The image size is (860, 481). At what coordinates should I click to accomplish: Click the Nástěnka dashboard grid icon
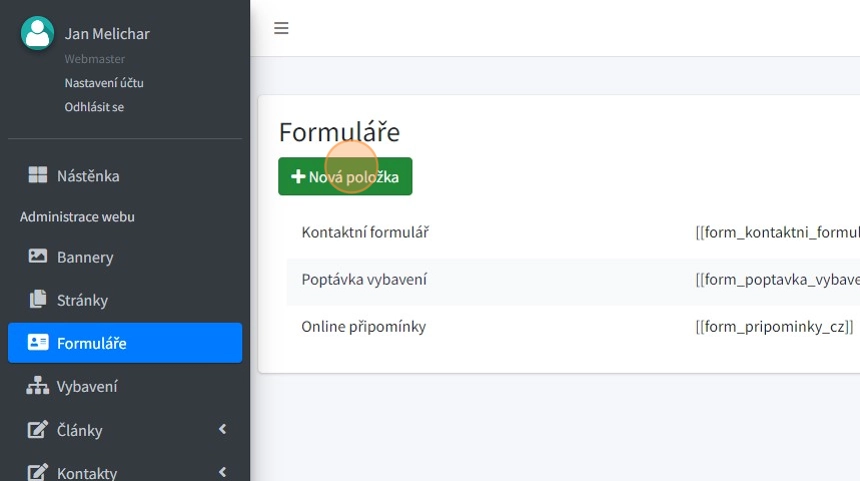(x=38, y=176)
